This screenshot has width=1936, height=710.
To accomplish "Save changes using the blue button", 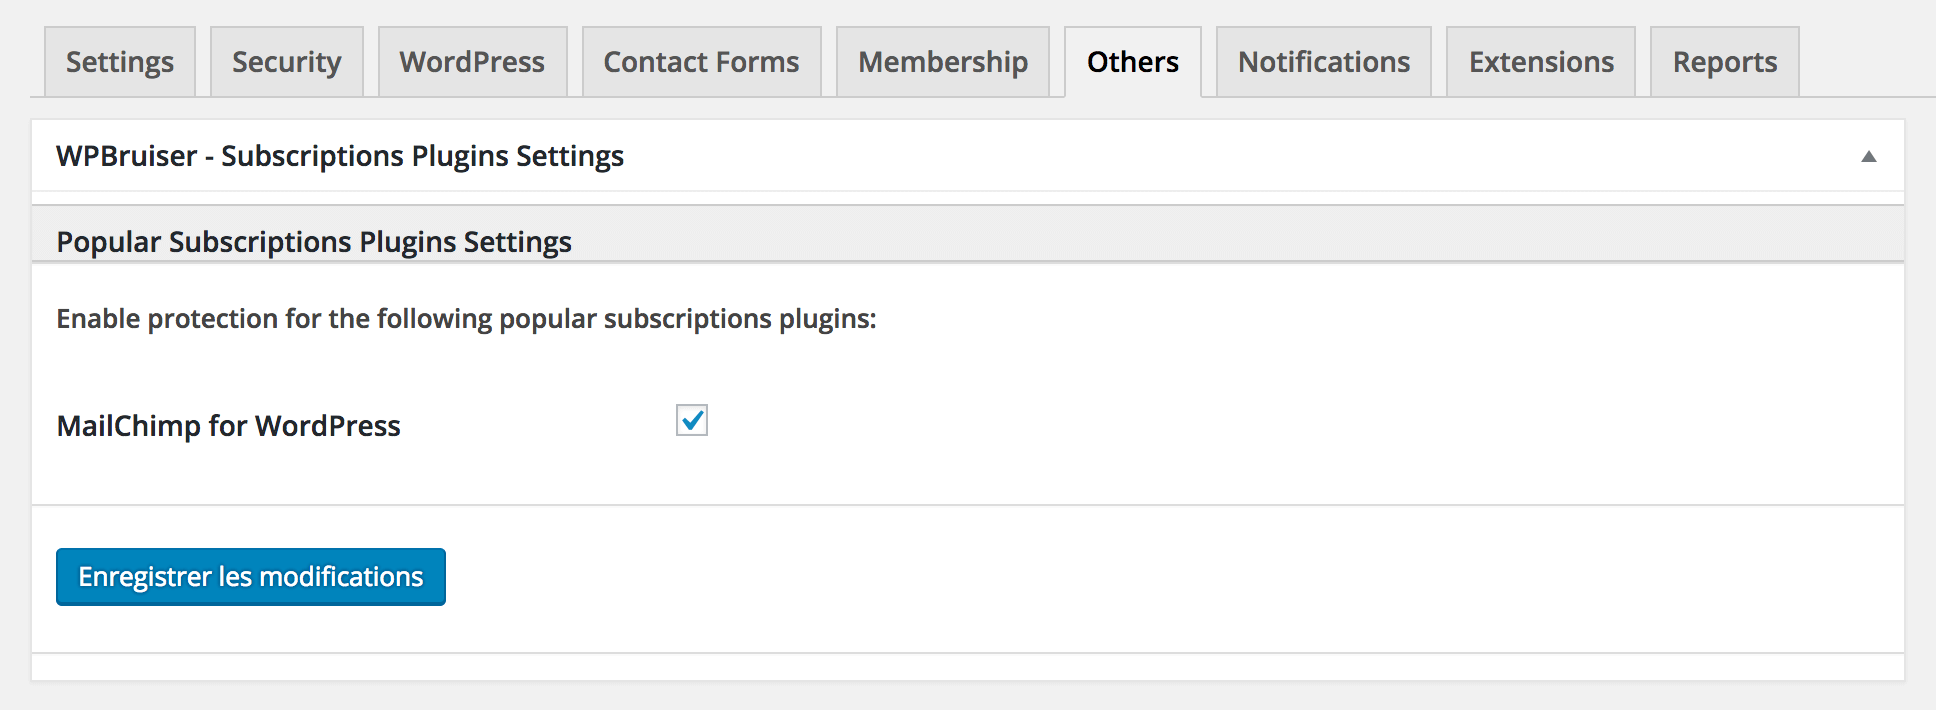I will 251,577.
